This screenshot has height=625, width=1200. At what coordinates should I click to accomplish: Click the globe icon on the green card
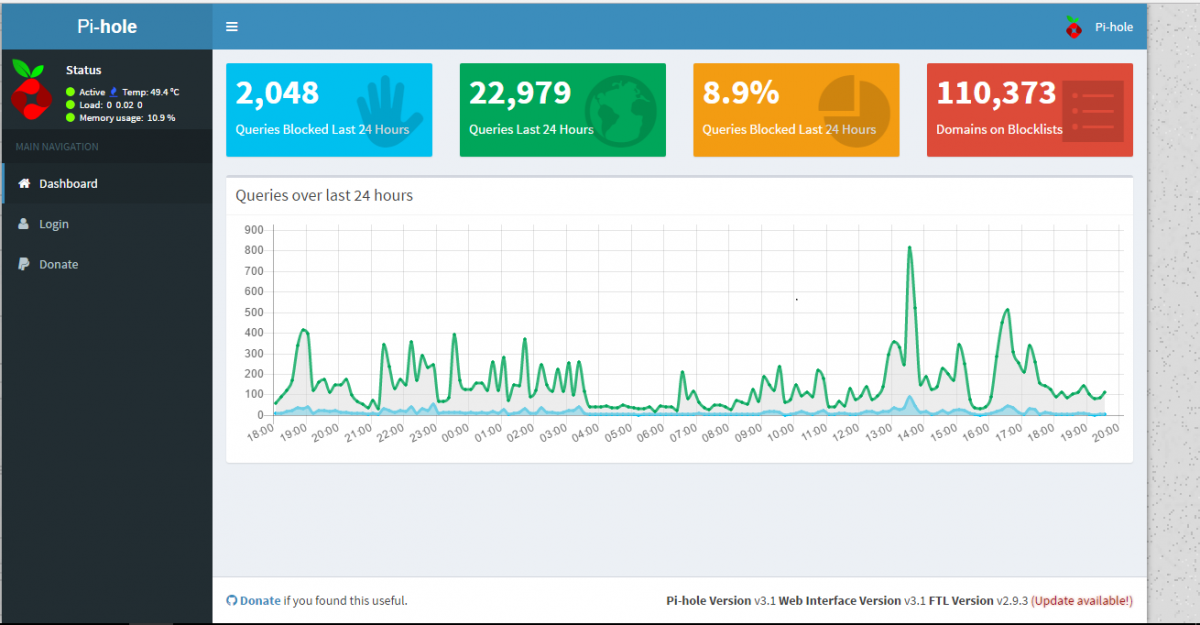tap(621, 109)
